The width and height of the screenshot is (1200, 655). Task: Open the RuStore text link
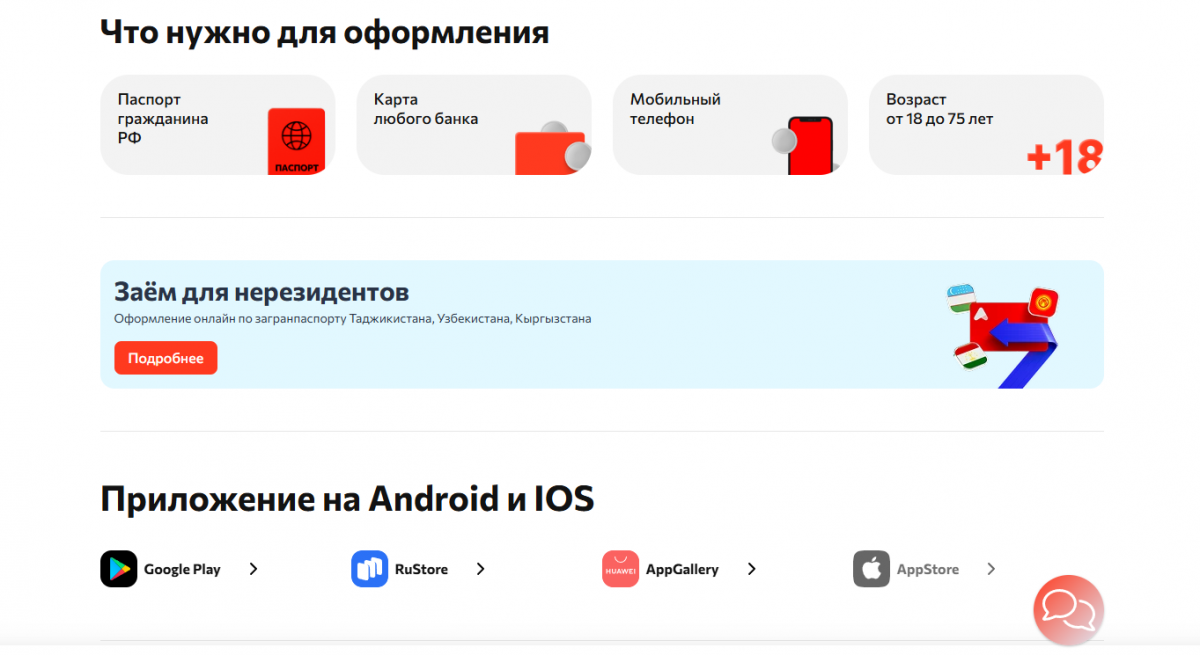(x=421, y=569)
